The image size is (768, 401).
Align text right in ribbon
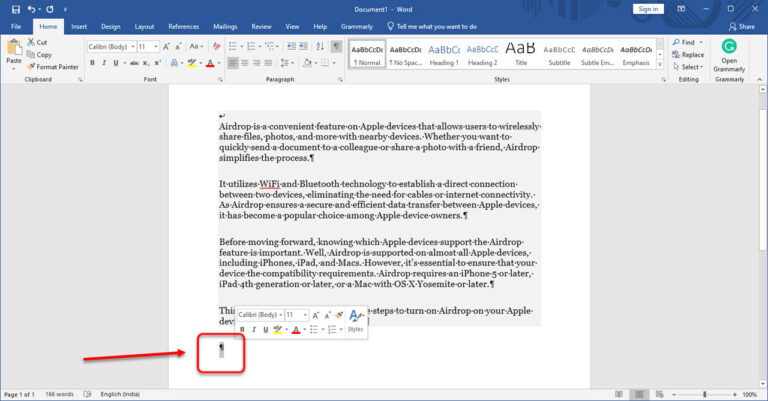click(x=256, y=63)
